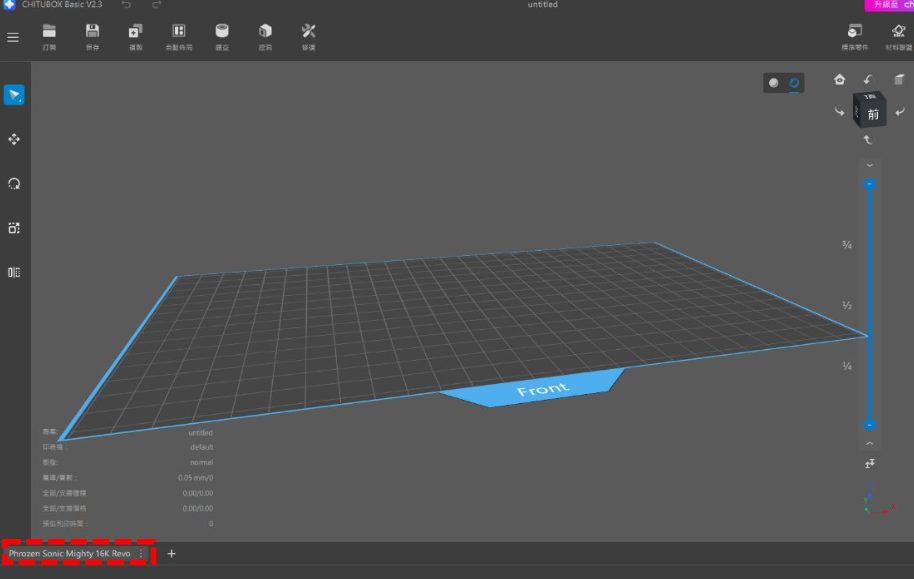
Task: Open the Repair tools icon
Action: click(x=308, y=32)
